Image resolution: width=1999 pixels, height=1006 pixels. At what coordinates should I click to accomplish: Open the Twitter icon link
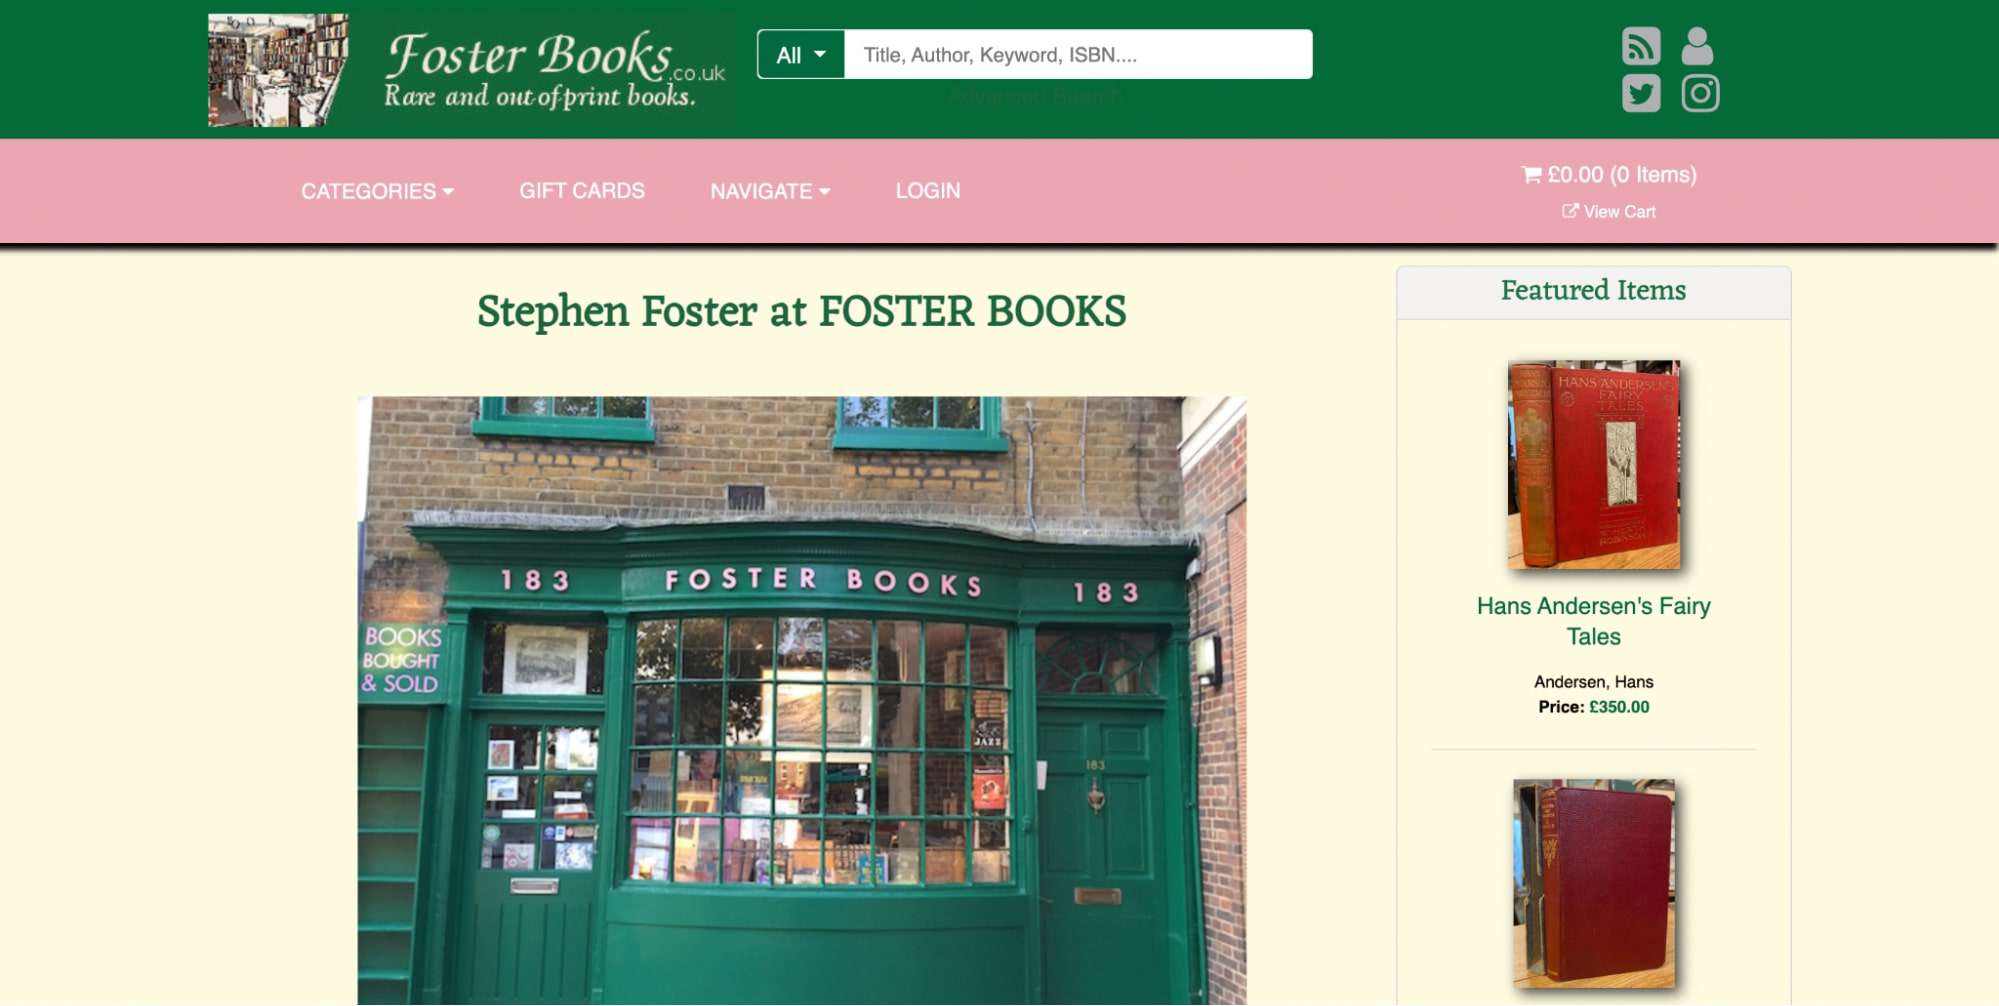[x=1641, y=93]
